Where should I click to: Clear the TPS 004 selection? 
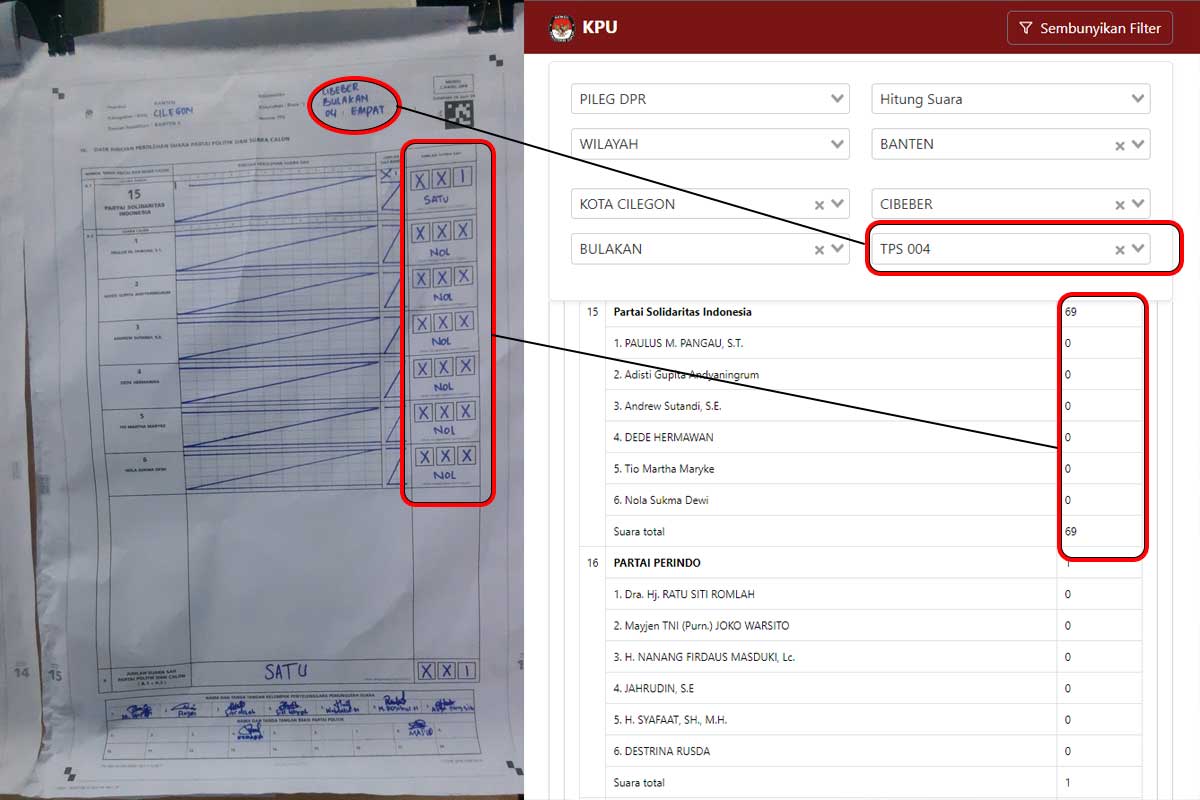pyautogui.click(x=1120, y=250)
